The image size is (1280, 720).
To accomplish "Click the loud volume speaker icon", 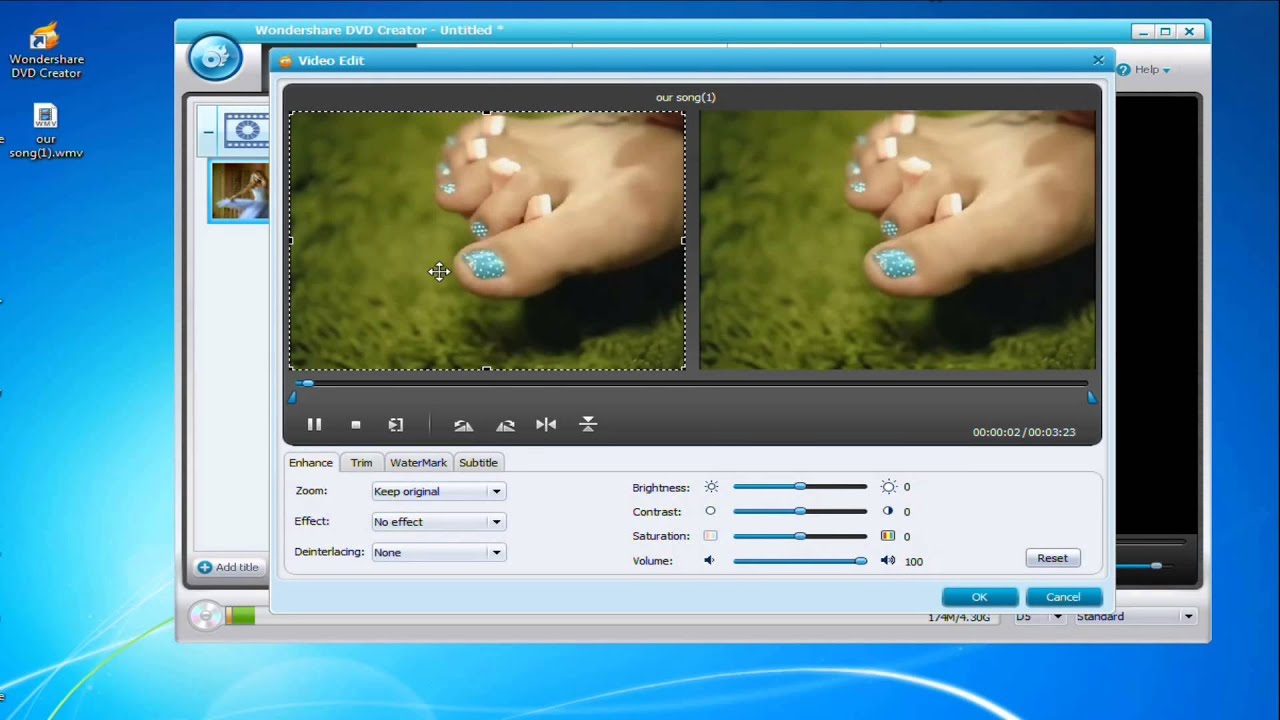I will [x=888, y=561].
